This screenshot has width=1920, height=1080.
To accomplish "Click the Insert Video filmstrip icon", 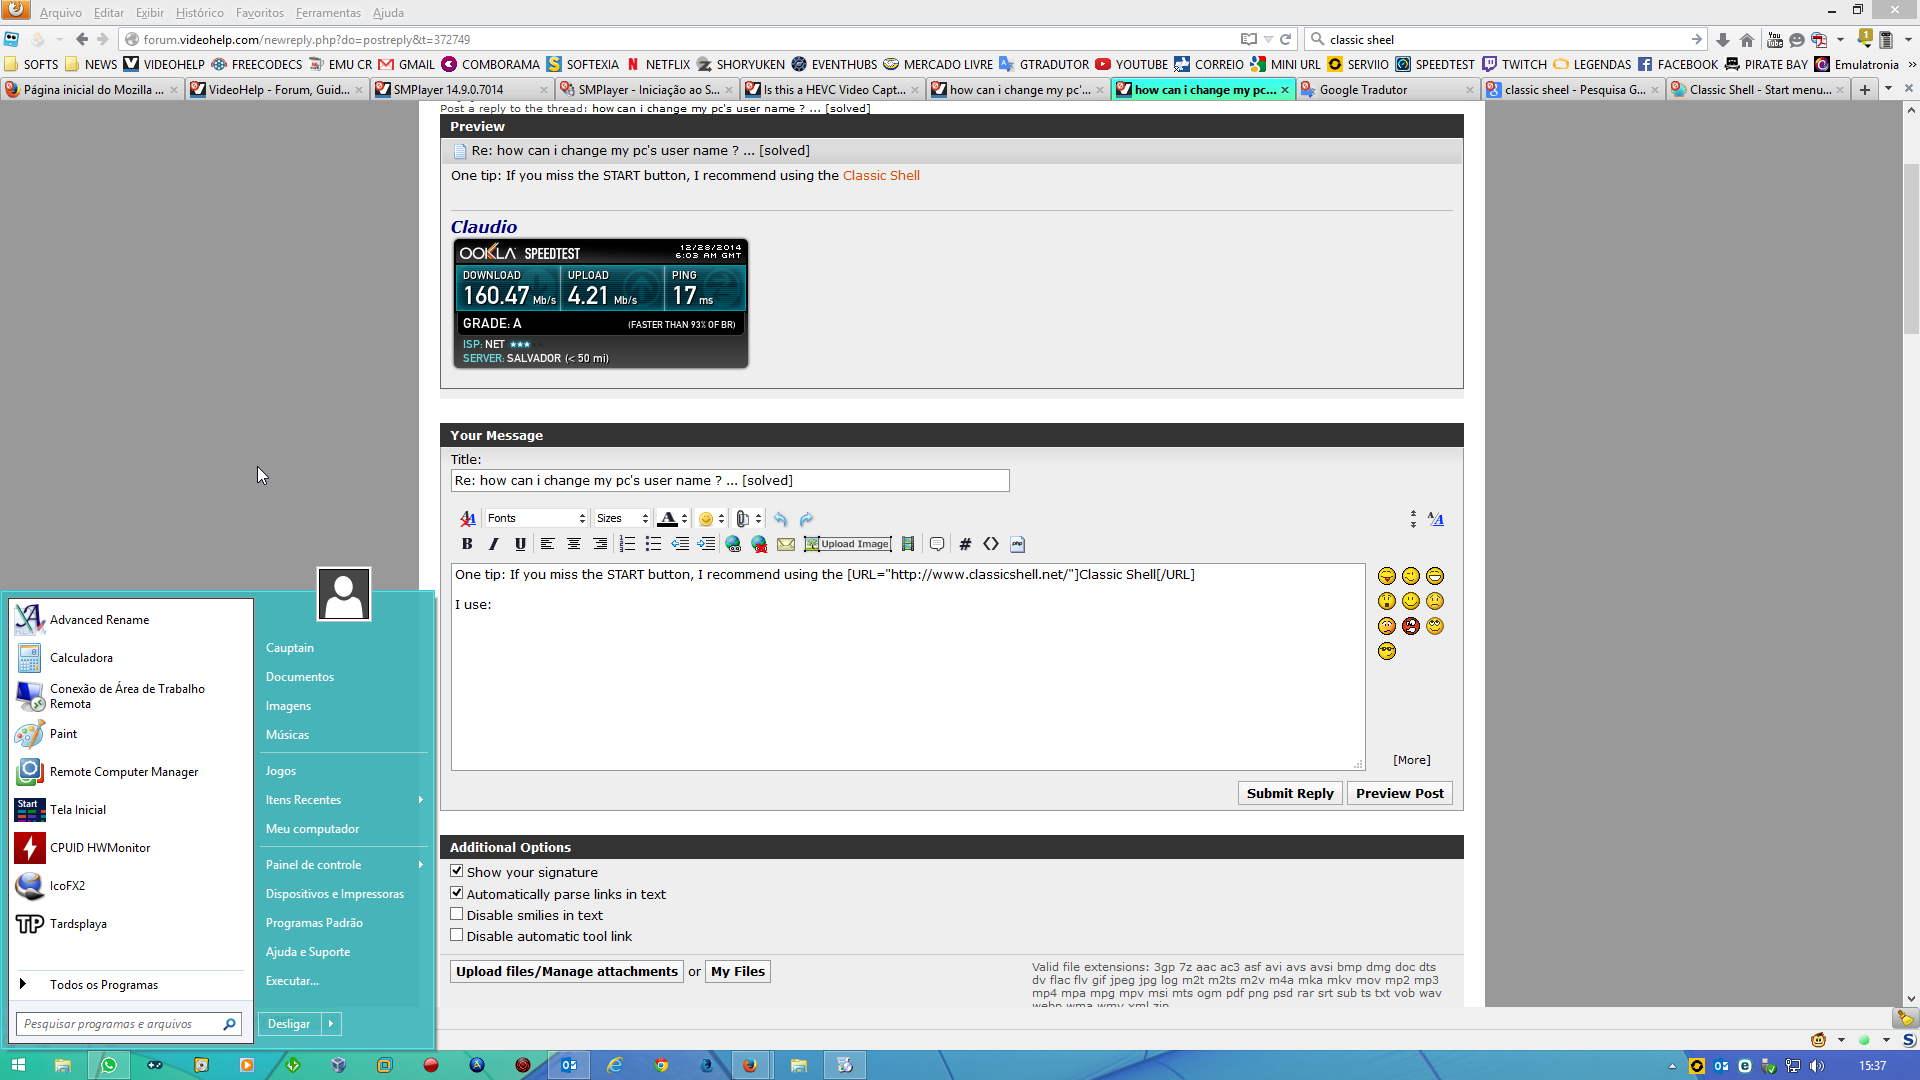I will [x=908, y=544].
